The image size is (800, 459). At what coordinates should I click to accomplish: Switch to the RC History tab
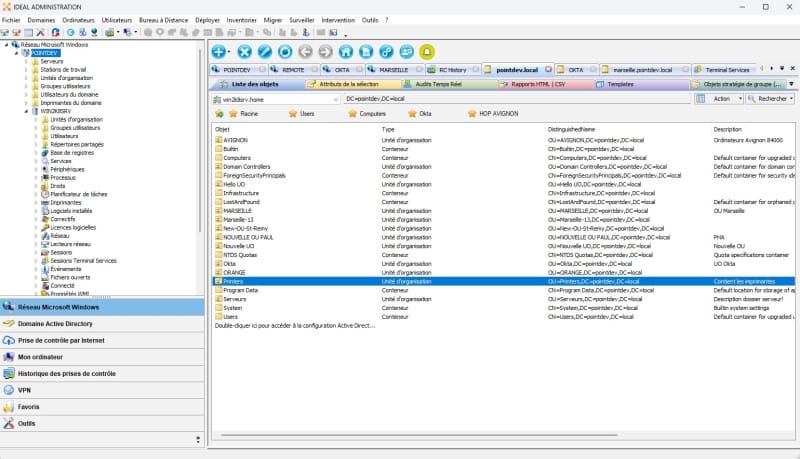[452, 70]
